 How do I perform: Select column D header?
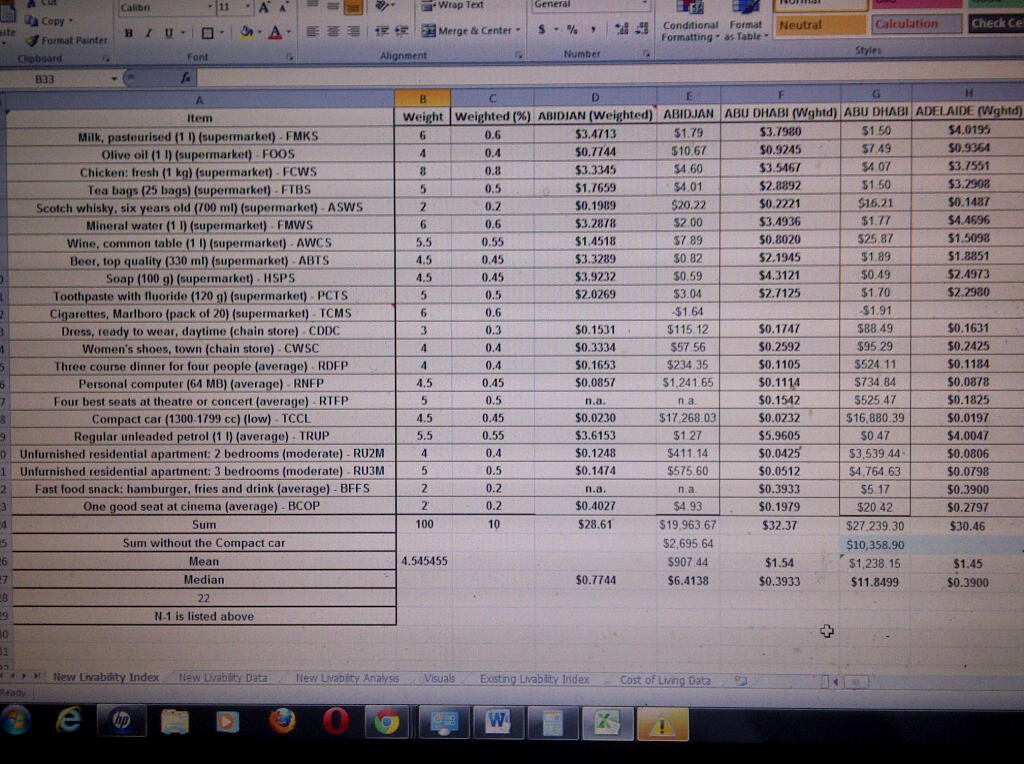(595, 97)
